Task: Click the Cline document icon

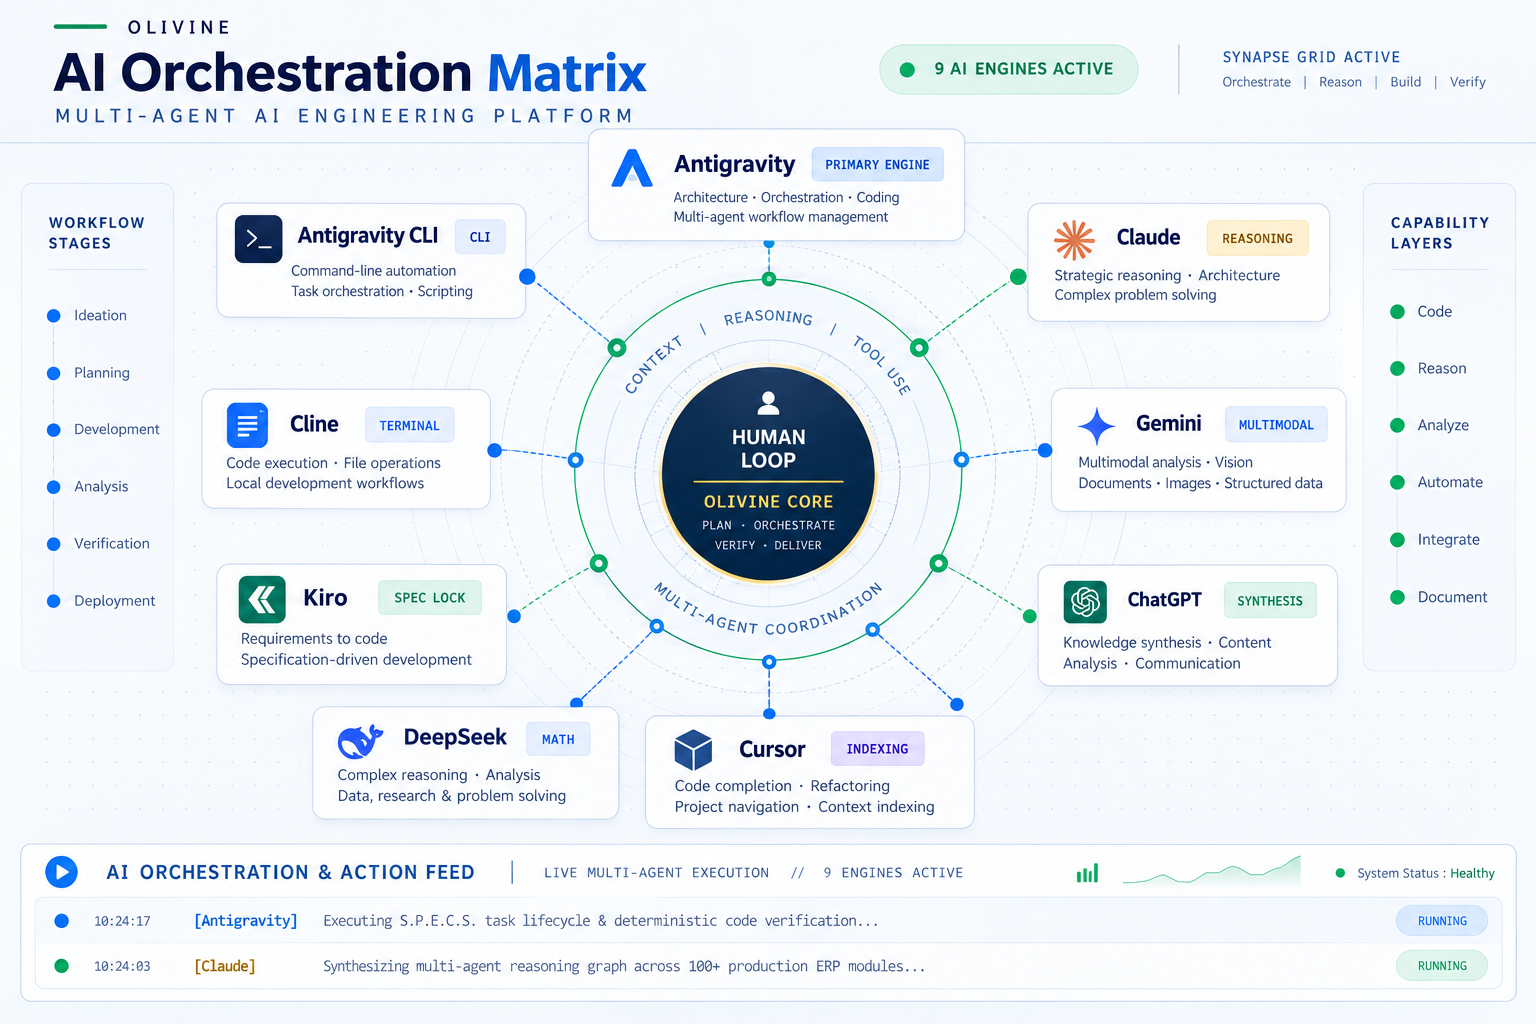Action: coord(247,425)
